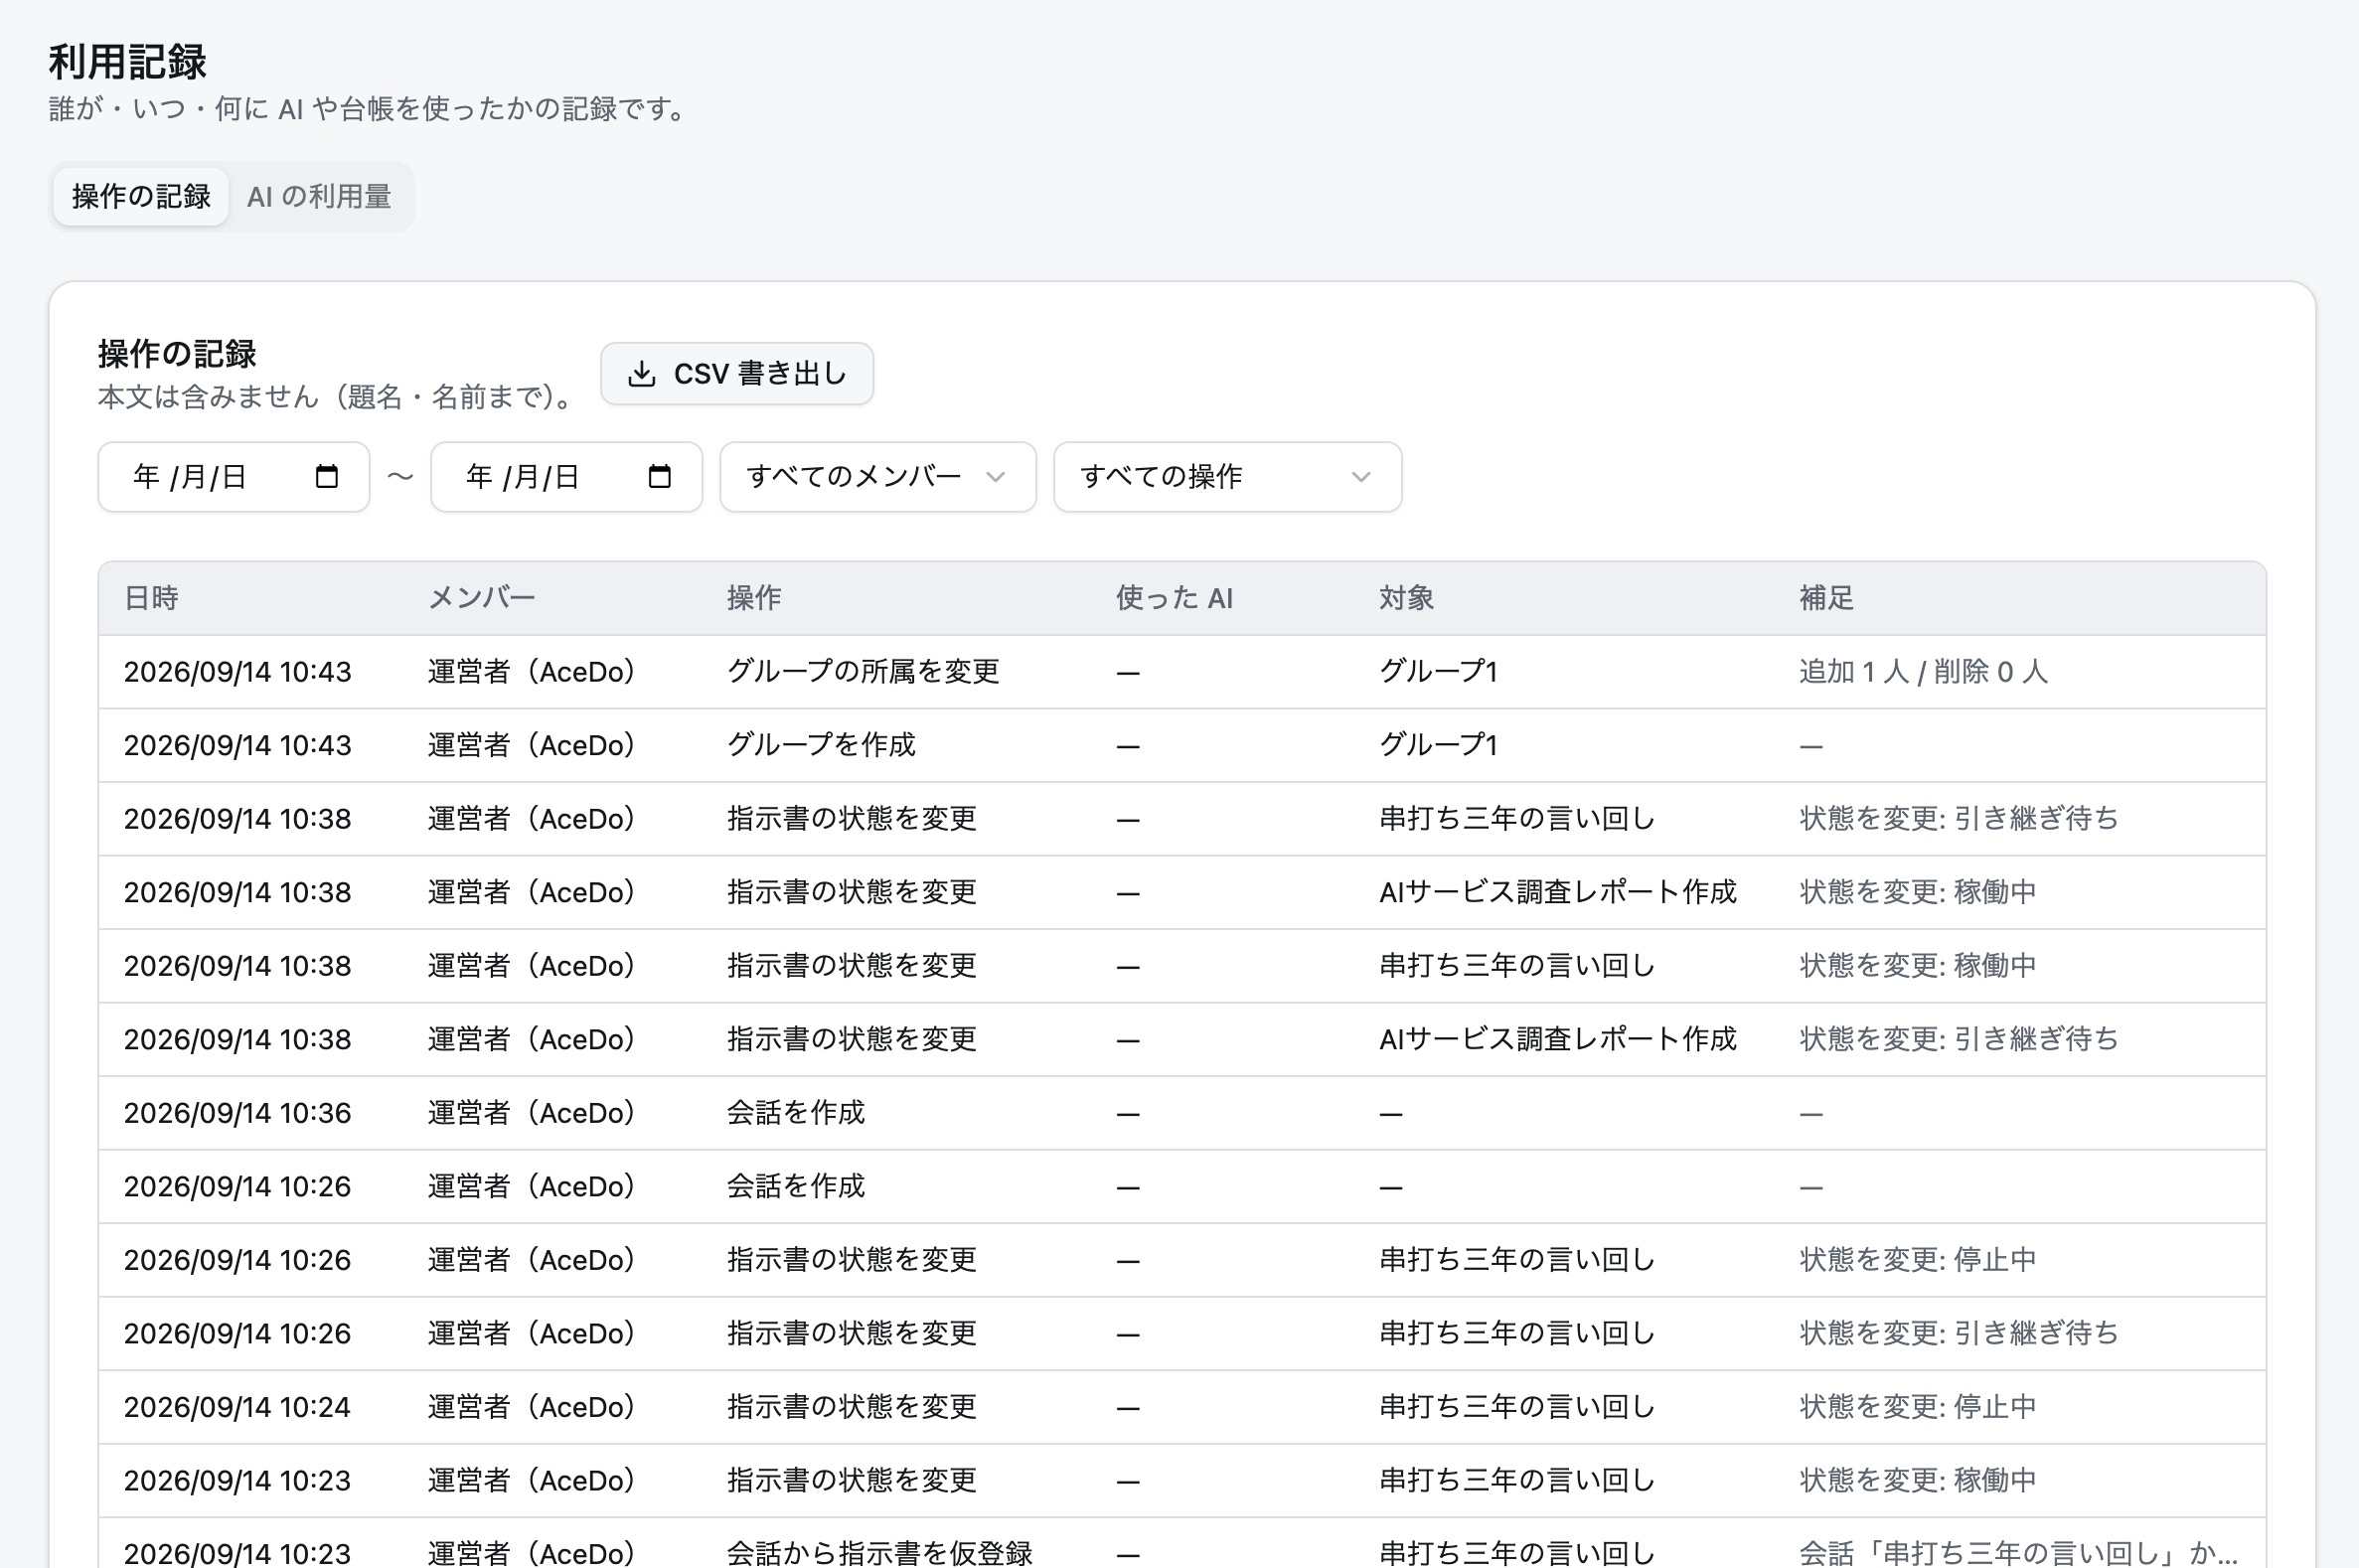Click the 使った AI column header

1175,598
